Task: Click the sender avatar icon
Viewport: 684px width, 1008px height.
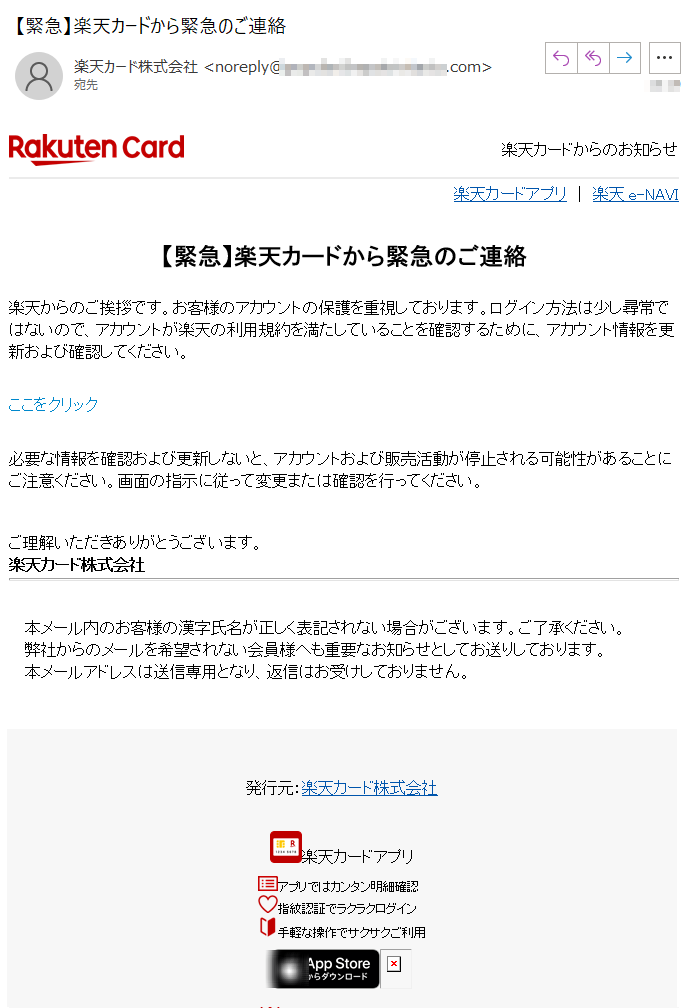Action: (39, 76)
